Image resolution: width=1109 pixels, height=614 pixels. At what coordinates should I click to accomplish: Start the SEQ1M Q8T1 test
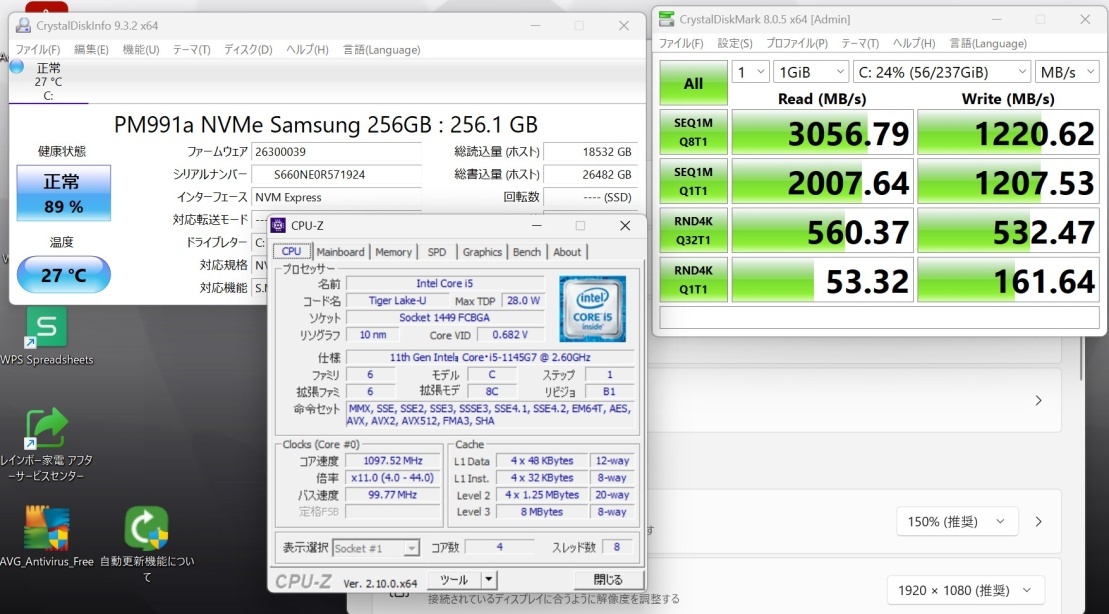coord(694,132)
